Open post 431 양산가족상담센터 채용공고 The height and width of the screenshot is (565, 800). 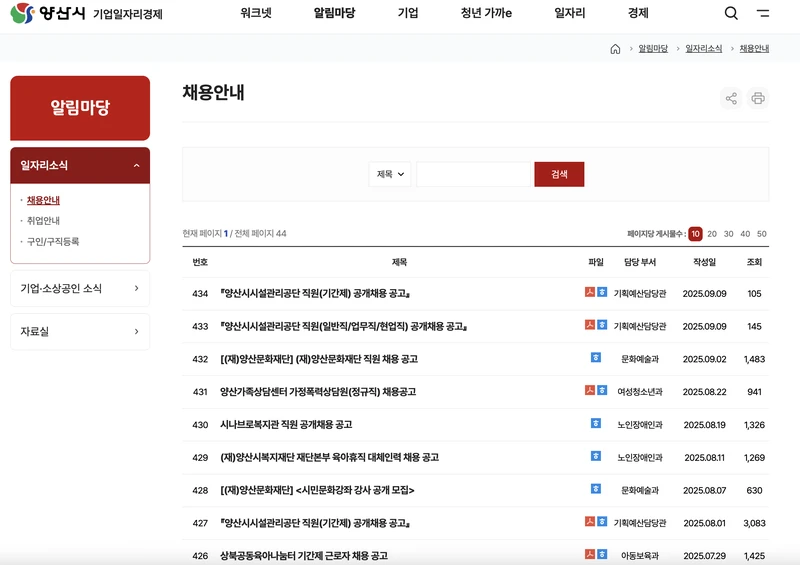point(318,391)
